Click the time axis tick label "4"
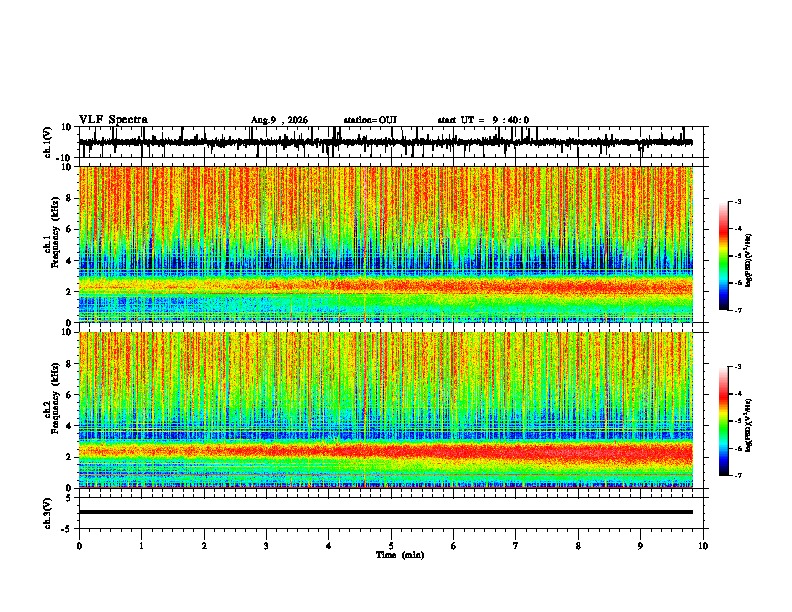Image resolution: width=792 pixels, height=612 pixels. pos(329,546)
